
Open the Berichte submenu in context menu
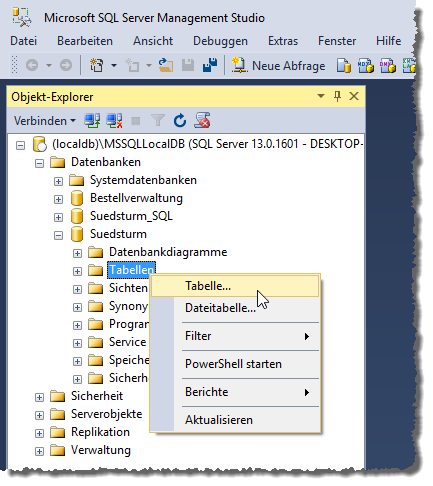(x=235, y=392)
